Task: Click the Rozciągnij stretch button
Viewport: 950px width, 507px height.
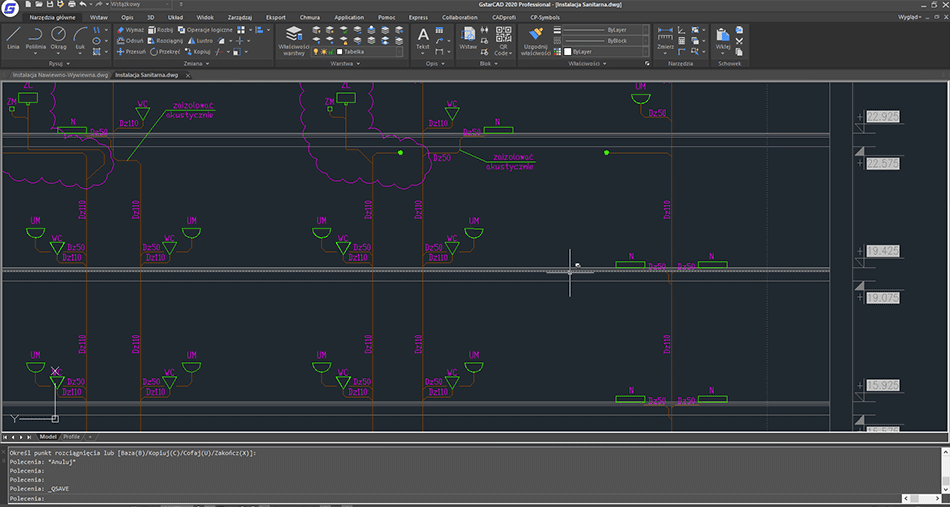Action: point(166,41)
